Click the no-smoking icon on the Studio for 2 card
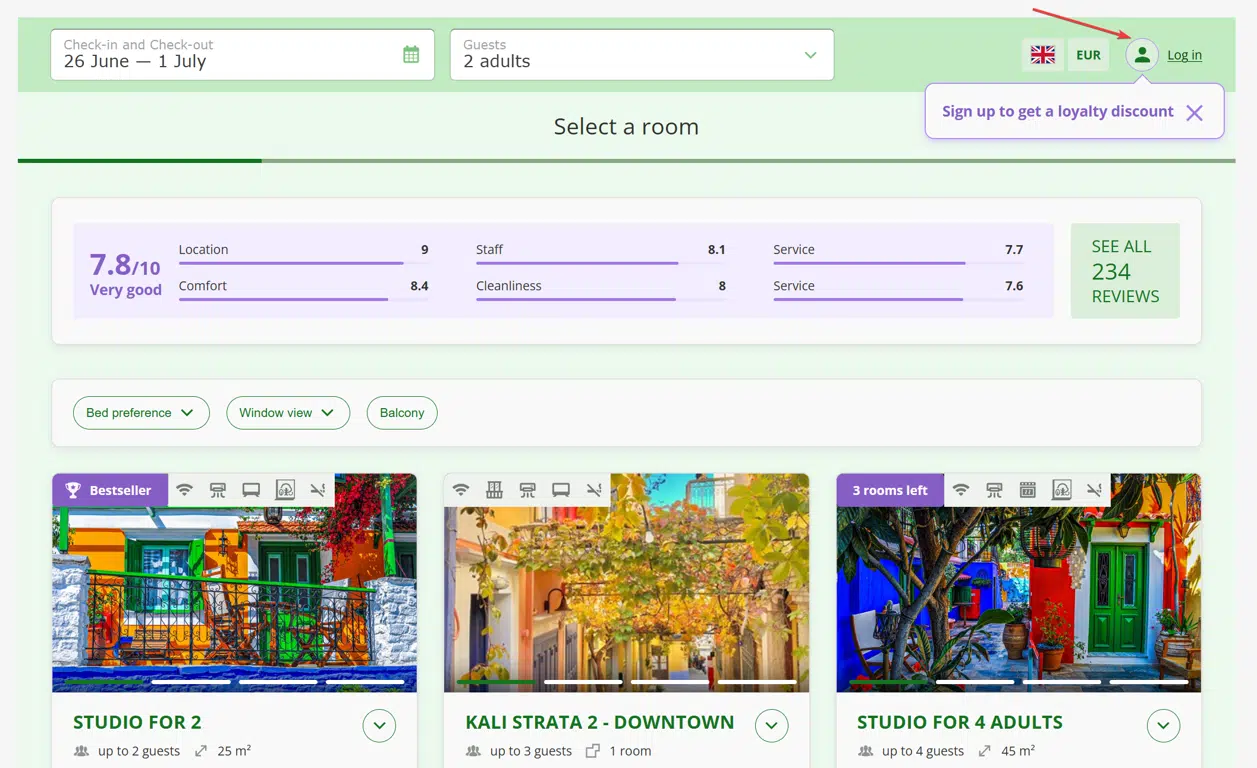 coord(318,490)
